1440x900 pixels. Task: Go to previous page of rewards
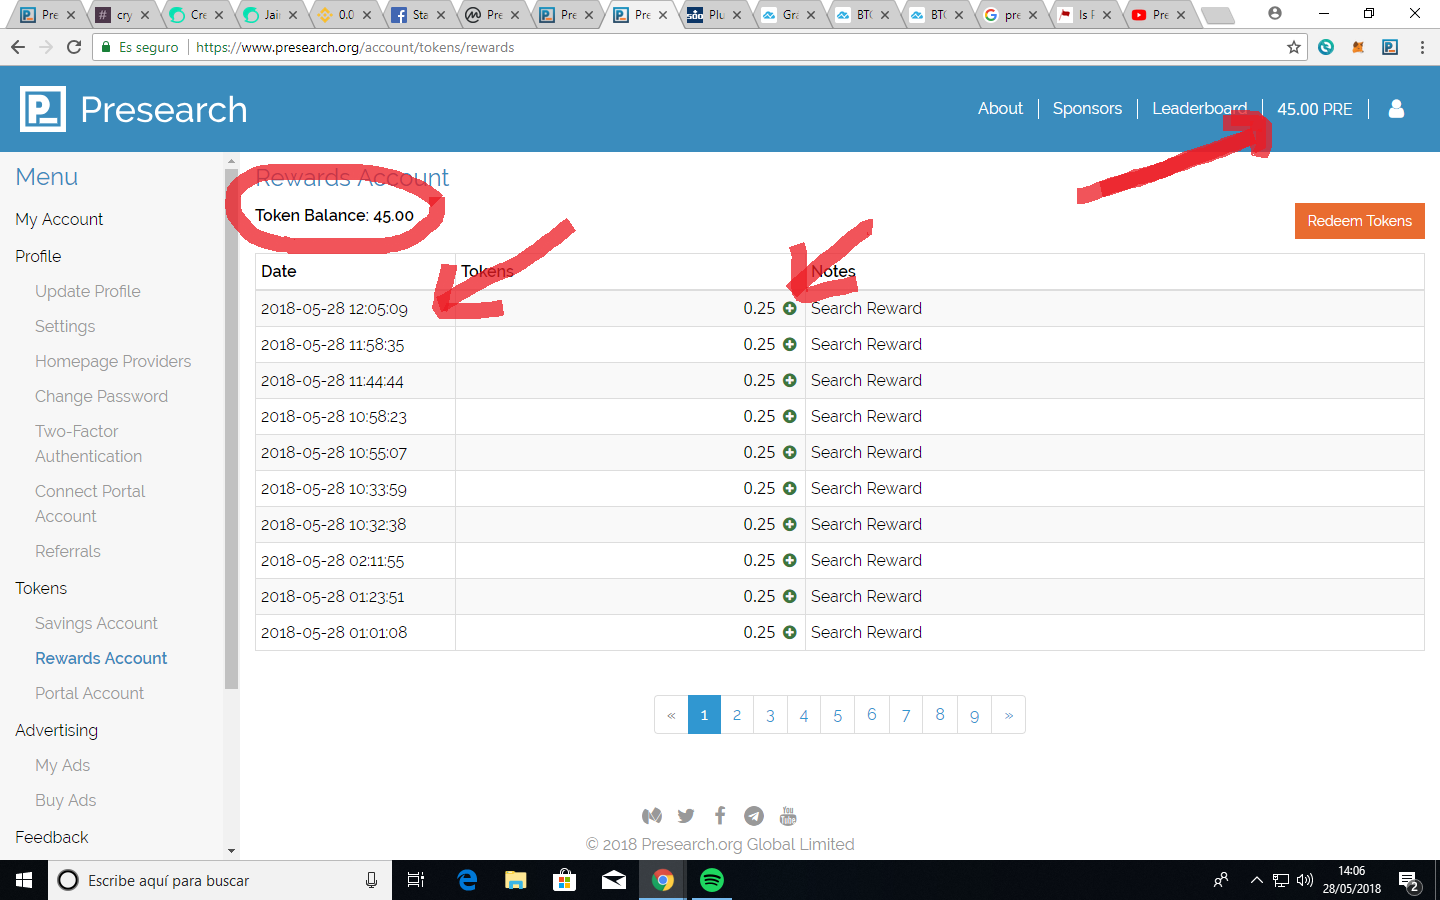pos(671,715)
